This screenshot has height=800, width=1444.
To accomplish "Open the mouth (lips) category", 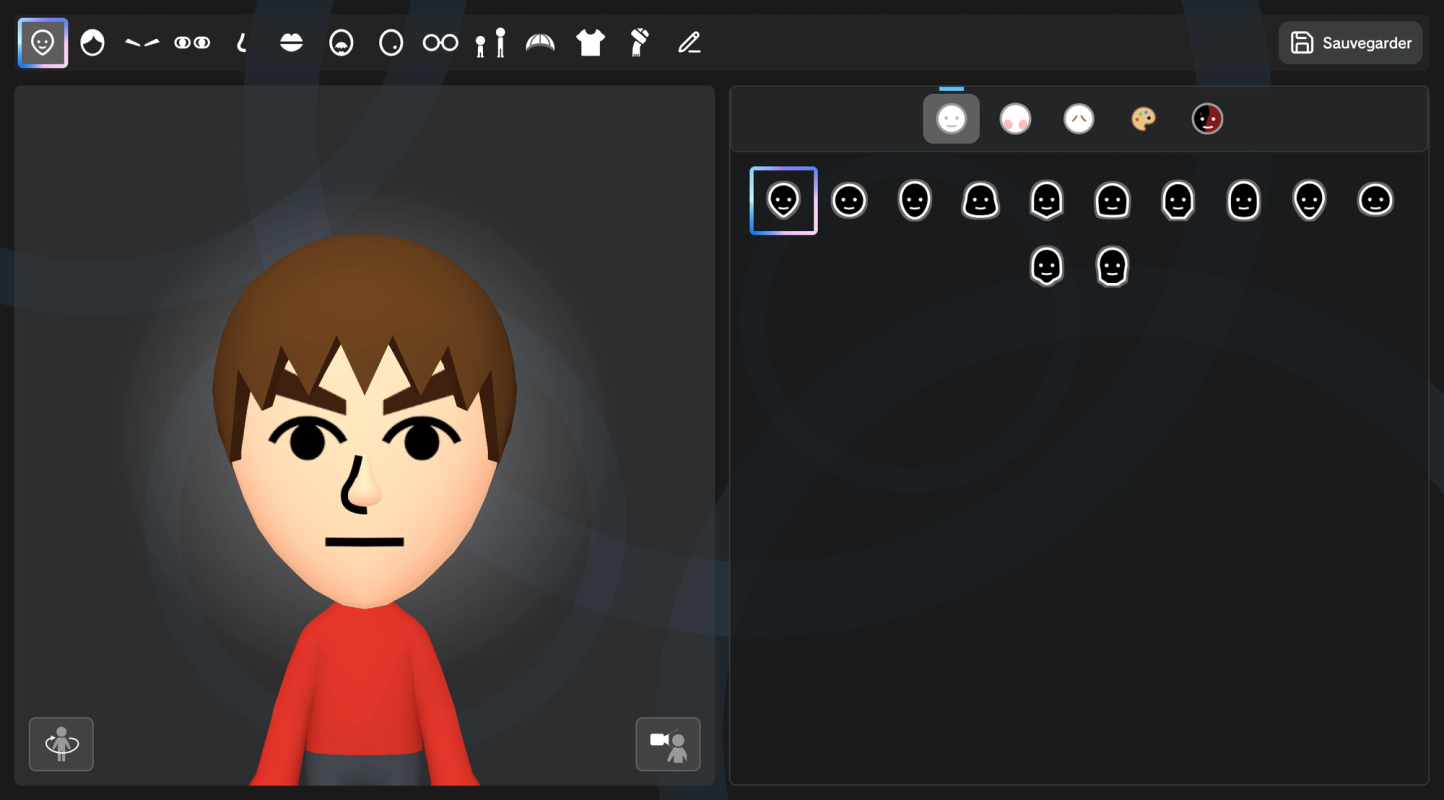I will pyautogui.click(x=291, y=43).
